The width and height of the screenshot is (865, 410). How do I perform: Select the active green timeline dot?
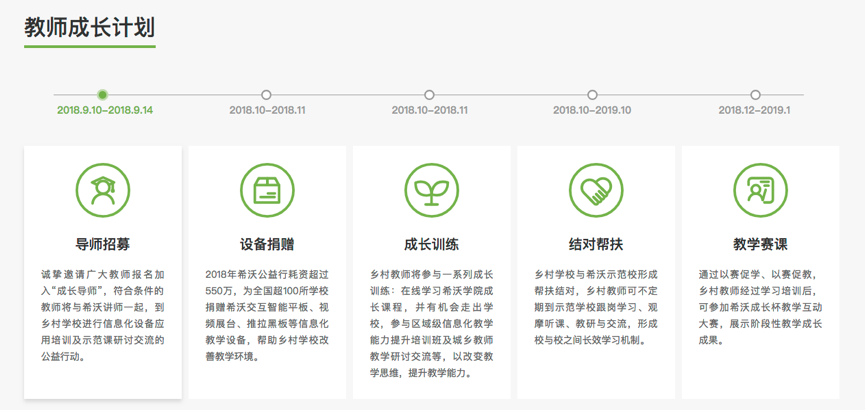coord(103,95)
